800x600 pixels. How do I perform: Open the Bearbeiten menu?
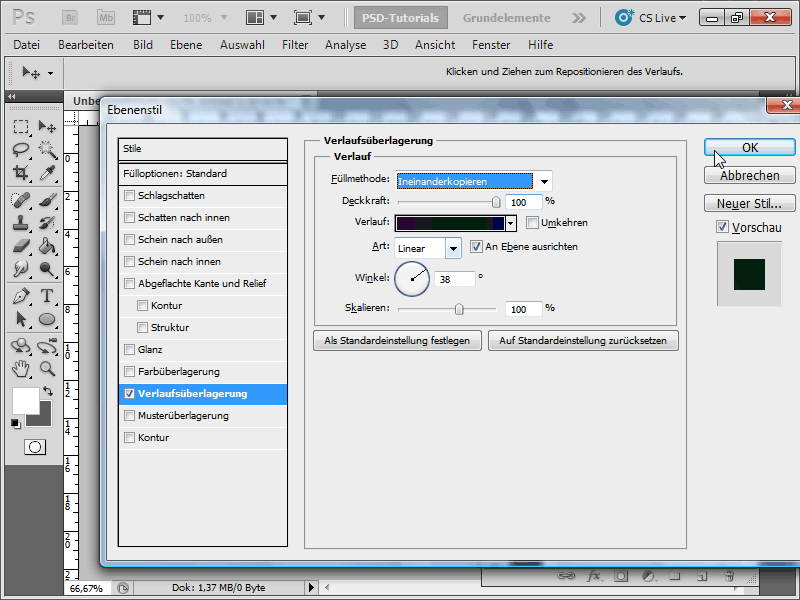click(x=86, y=45)
